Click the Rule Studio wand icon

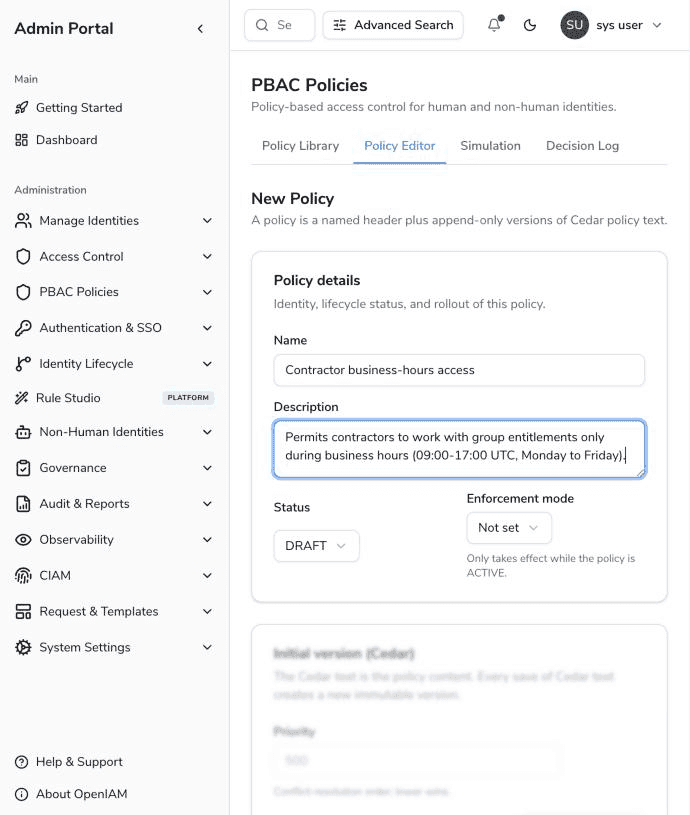[21, 398]
